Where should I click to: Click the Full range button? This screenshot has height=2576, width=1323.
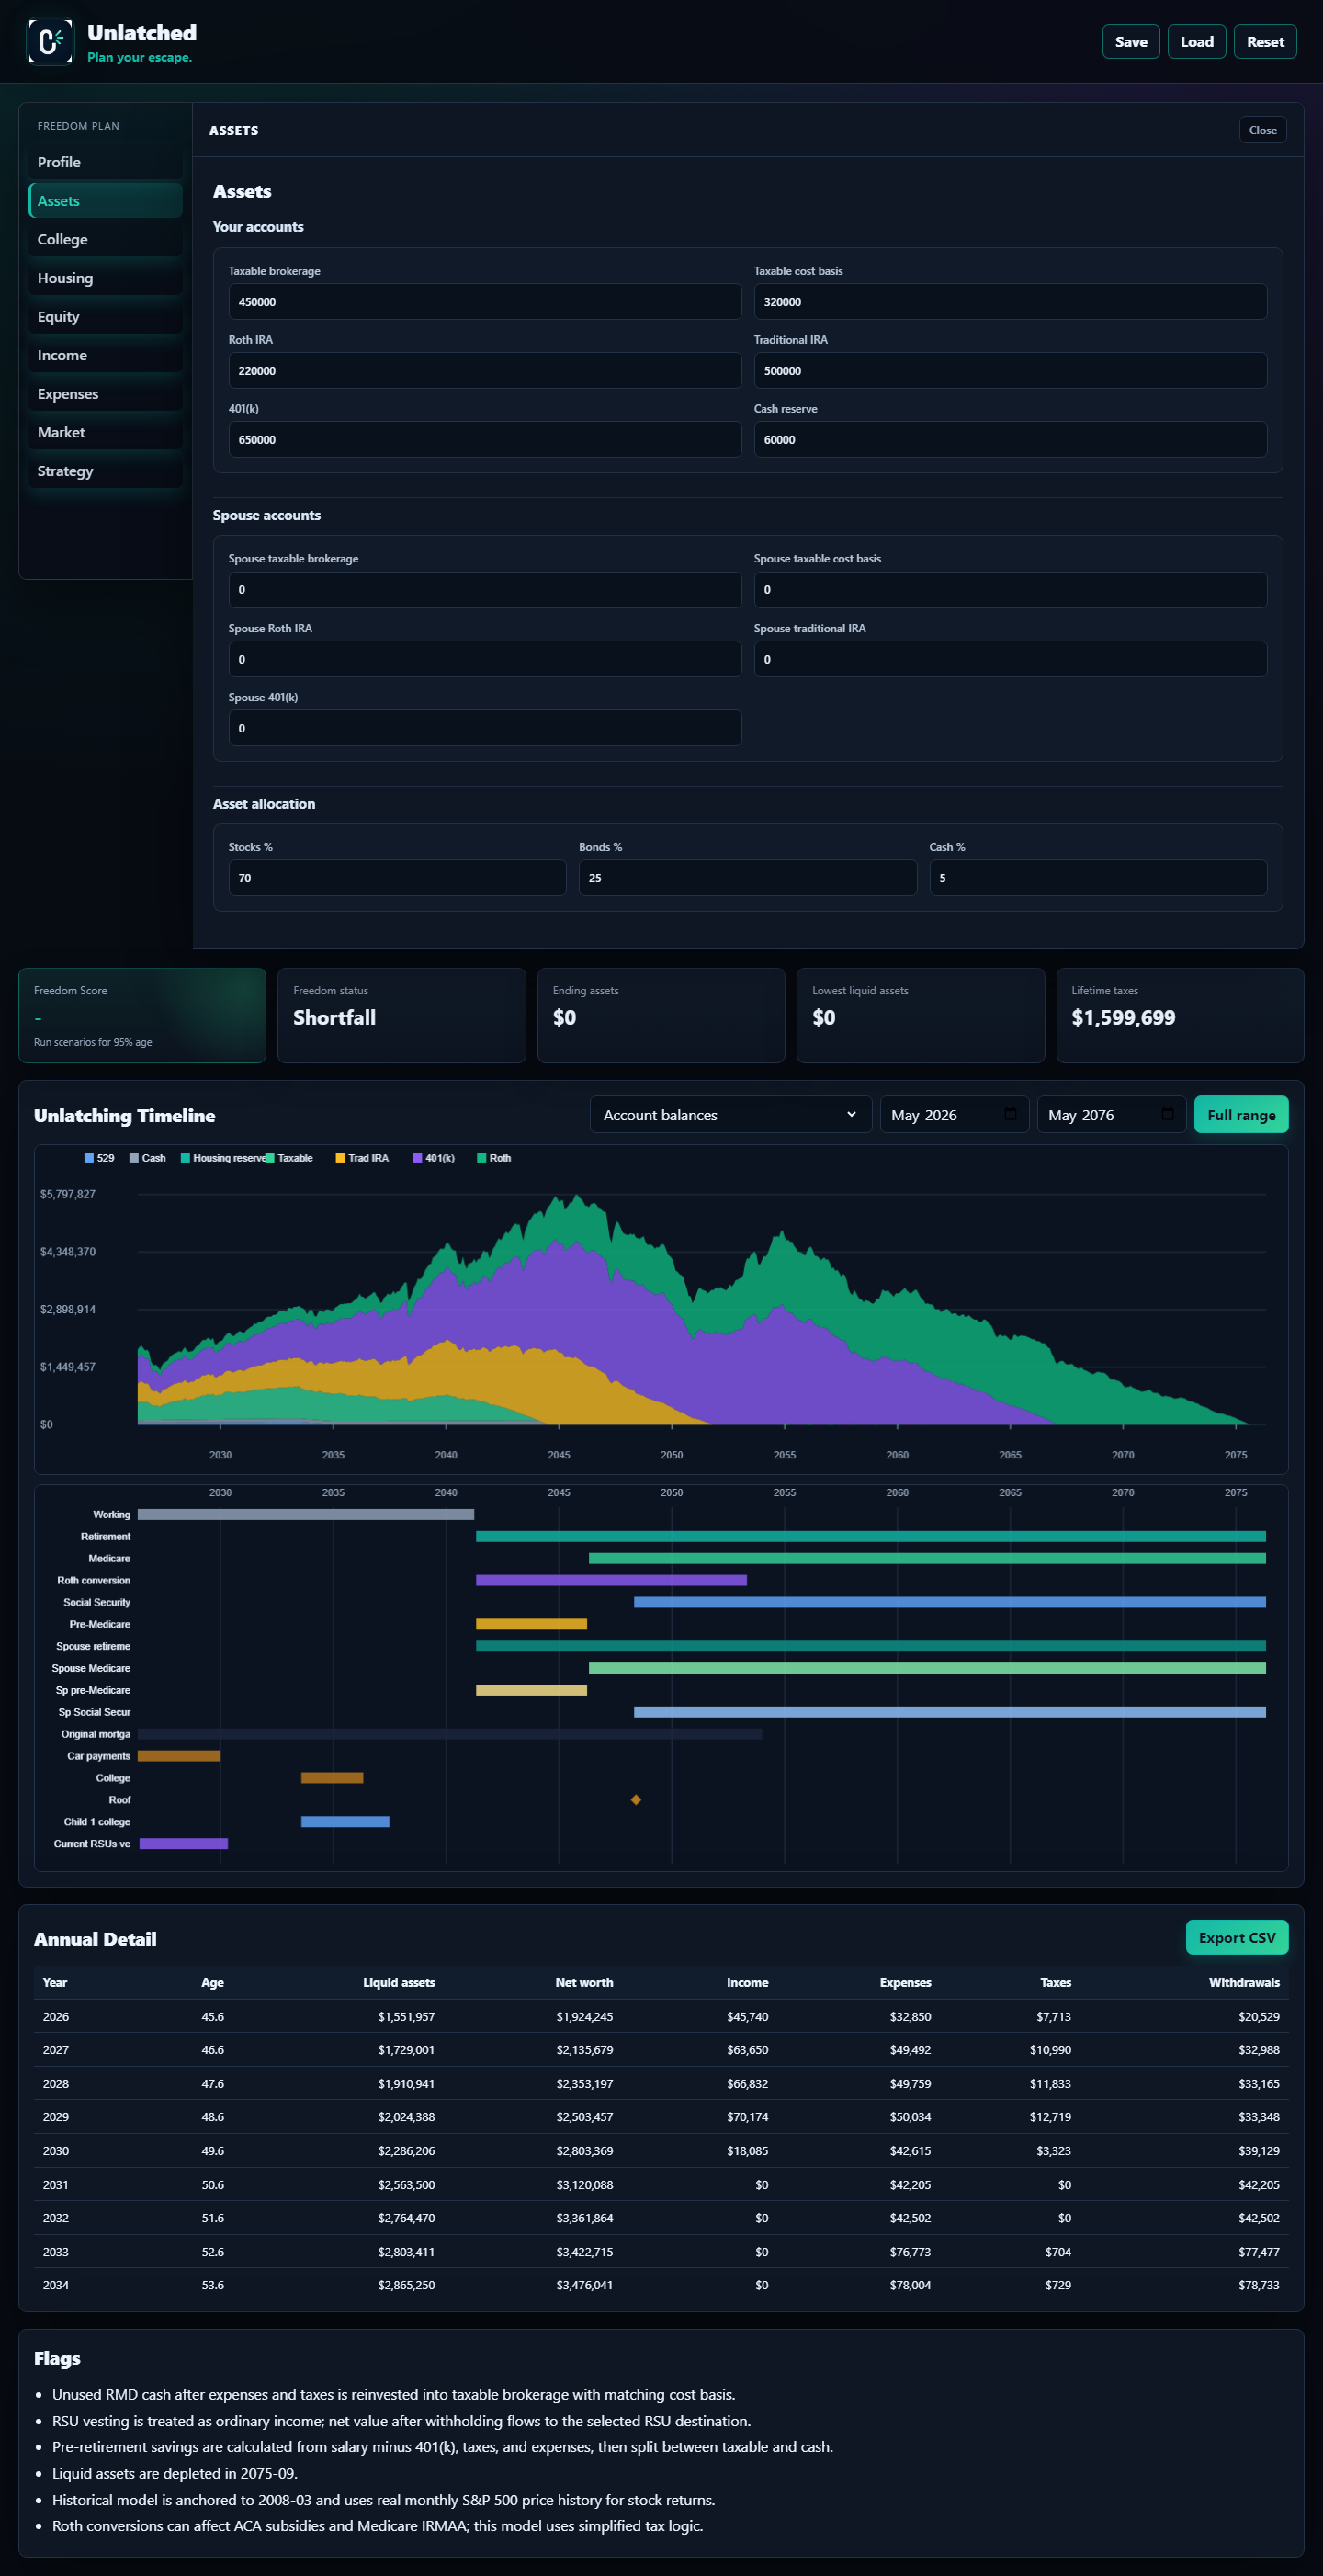coord(1241,1114)
